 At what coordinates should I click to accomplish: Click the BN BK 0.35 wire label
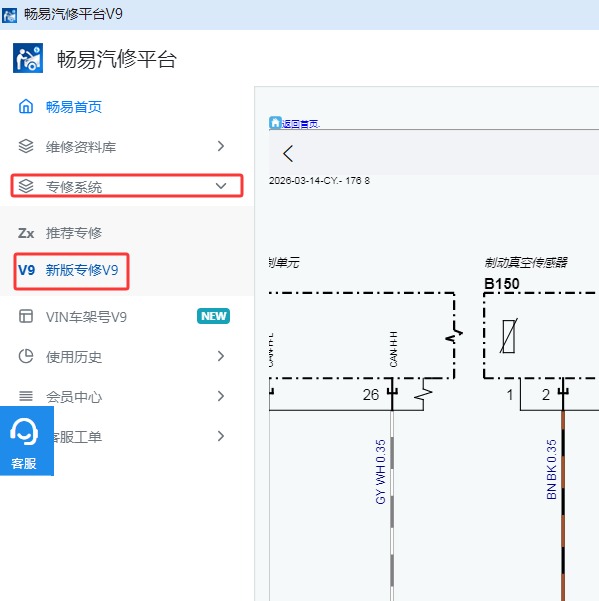click(551, 470)
